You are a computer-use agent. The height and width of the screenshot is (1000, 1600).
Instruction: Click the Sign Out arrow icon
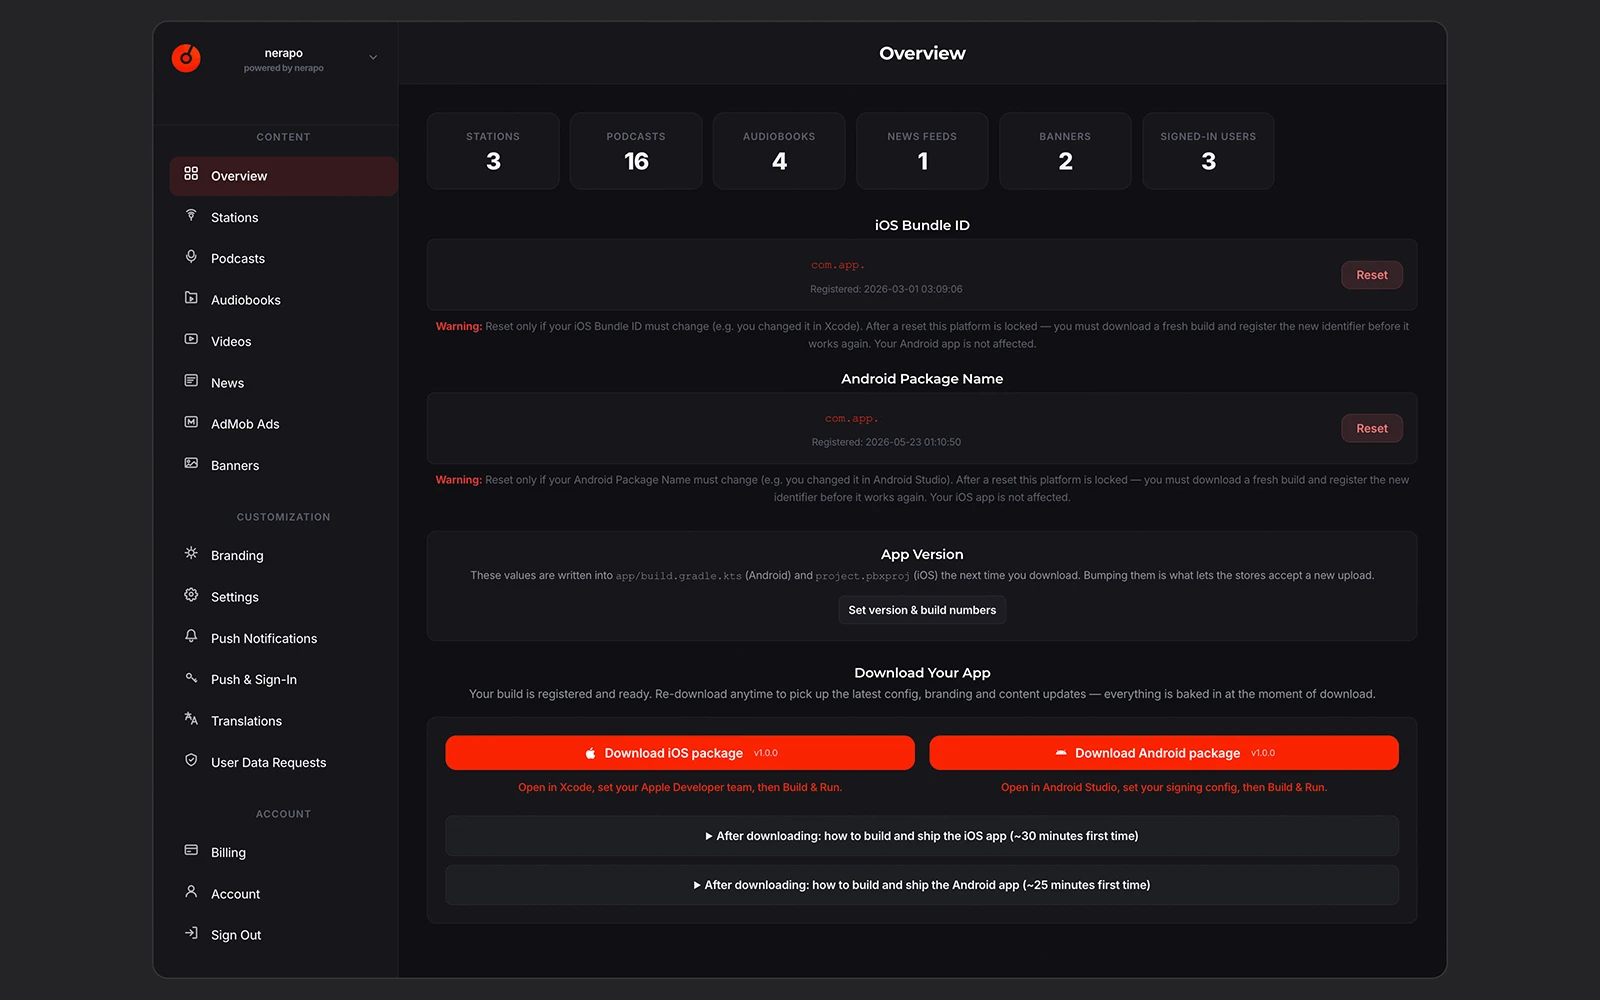(191, 933)
